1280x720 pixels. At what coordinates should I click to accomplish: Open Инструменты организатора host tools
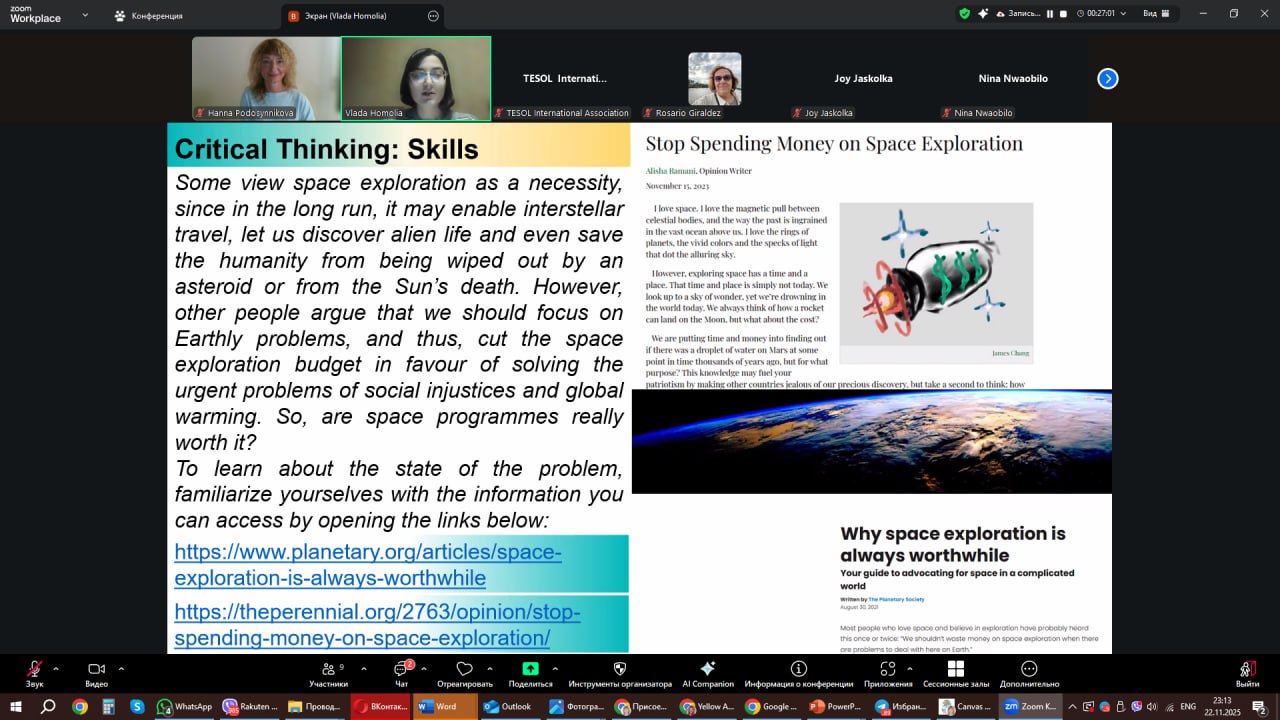[x=619, y=669]
